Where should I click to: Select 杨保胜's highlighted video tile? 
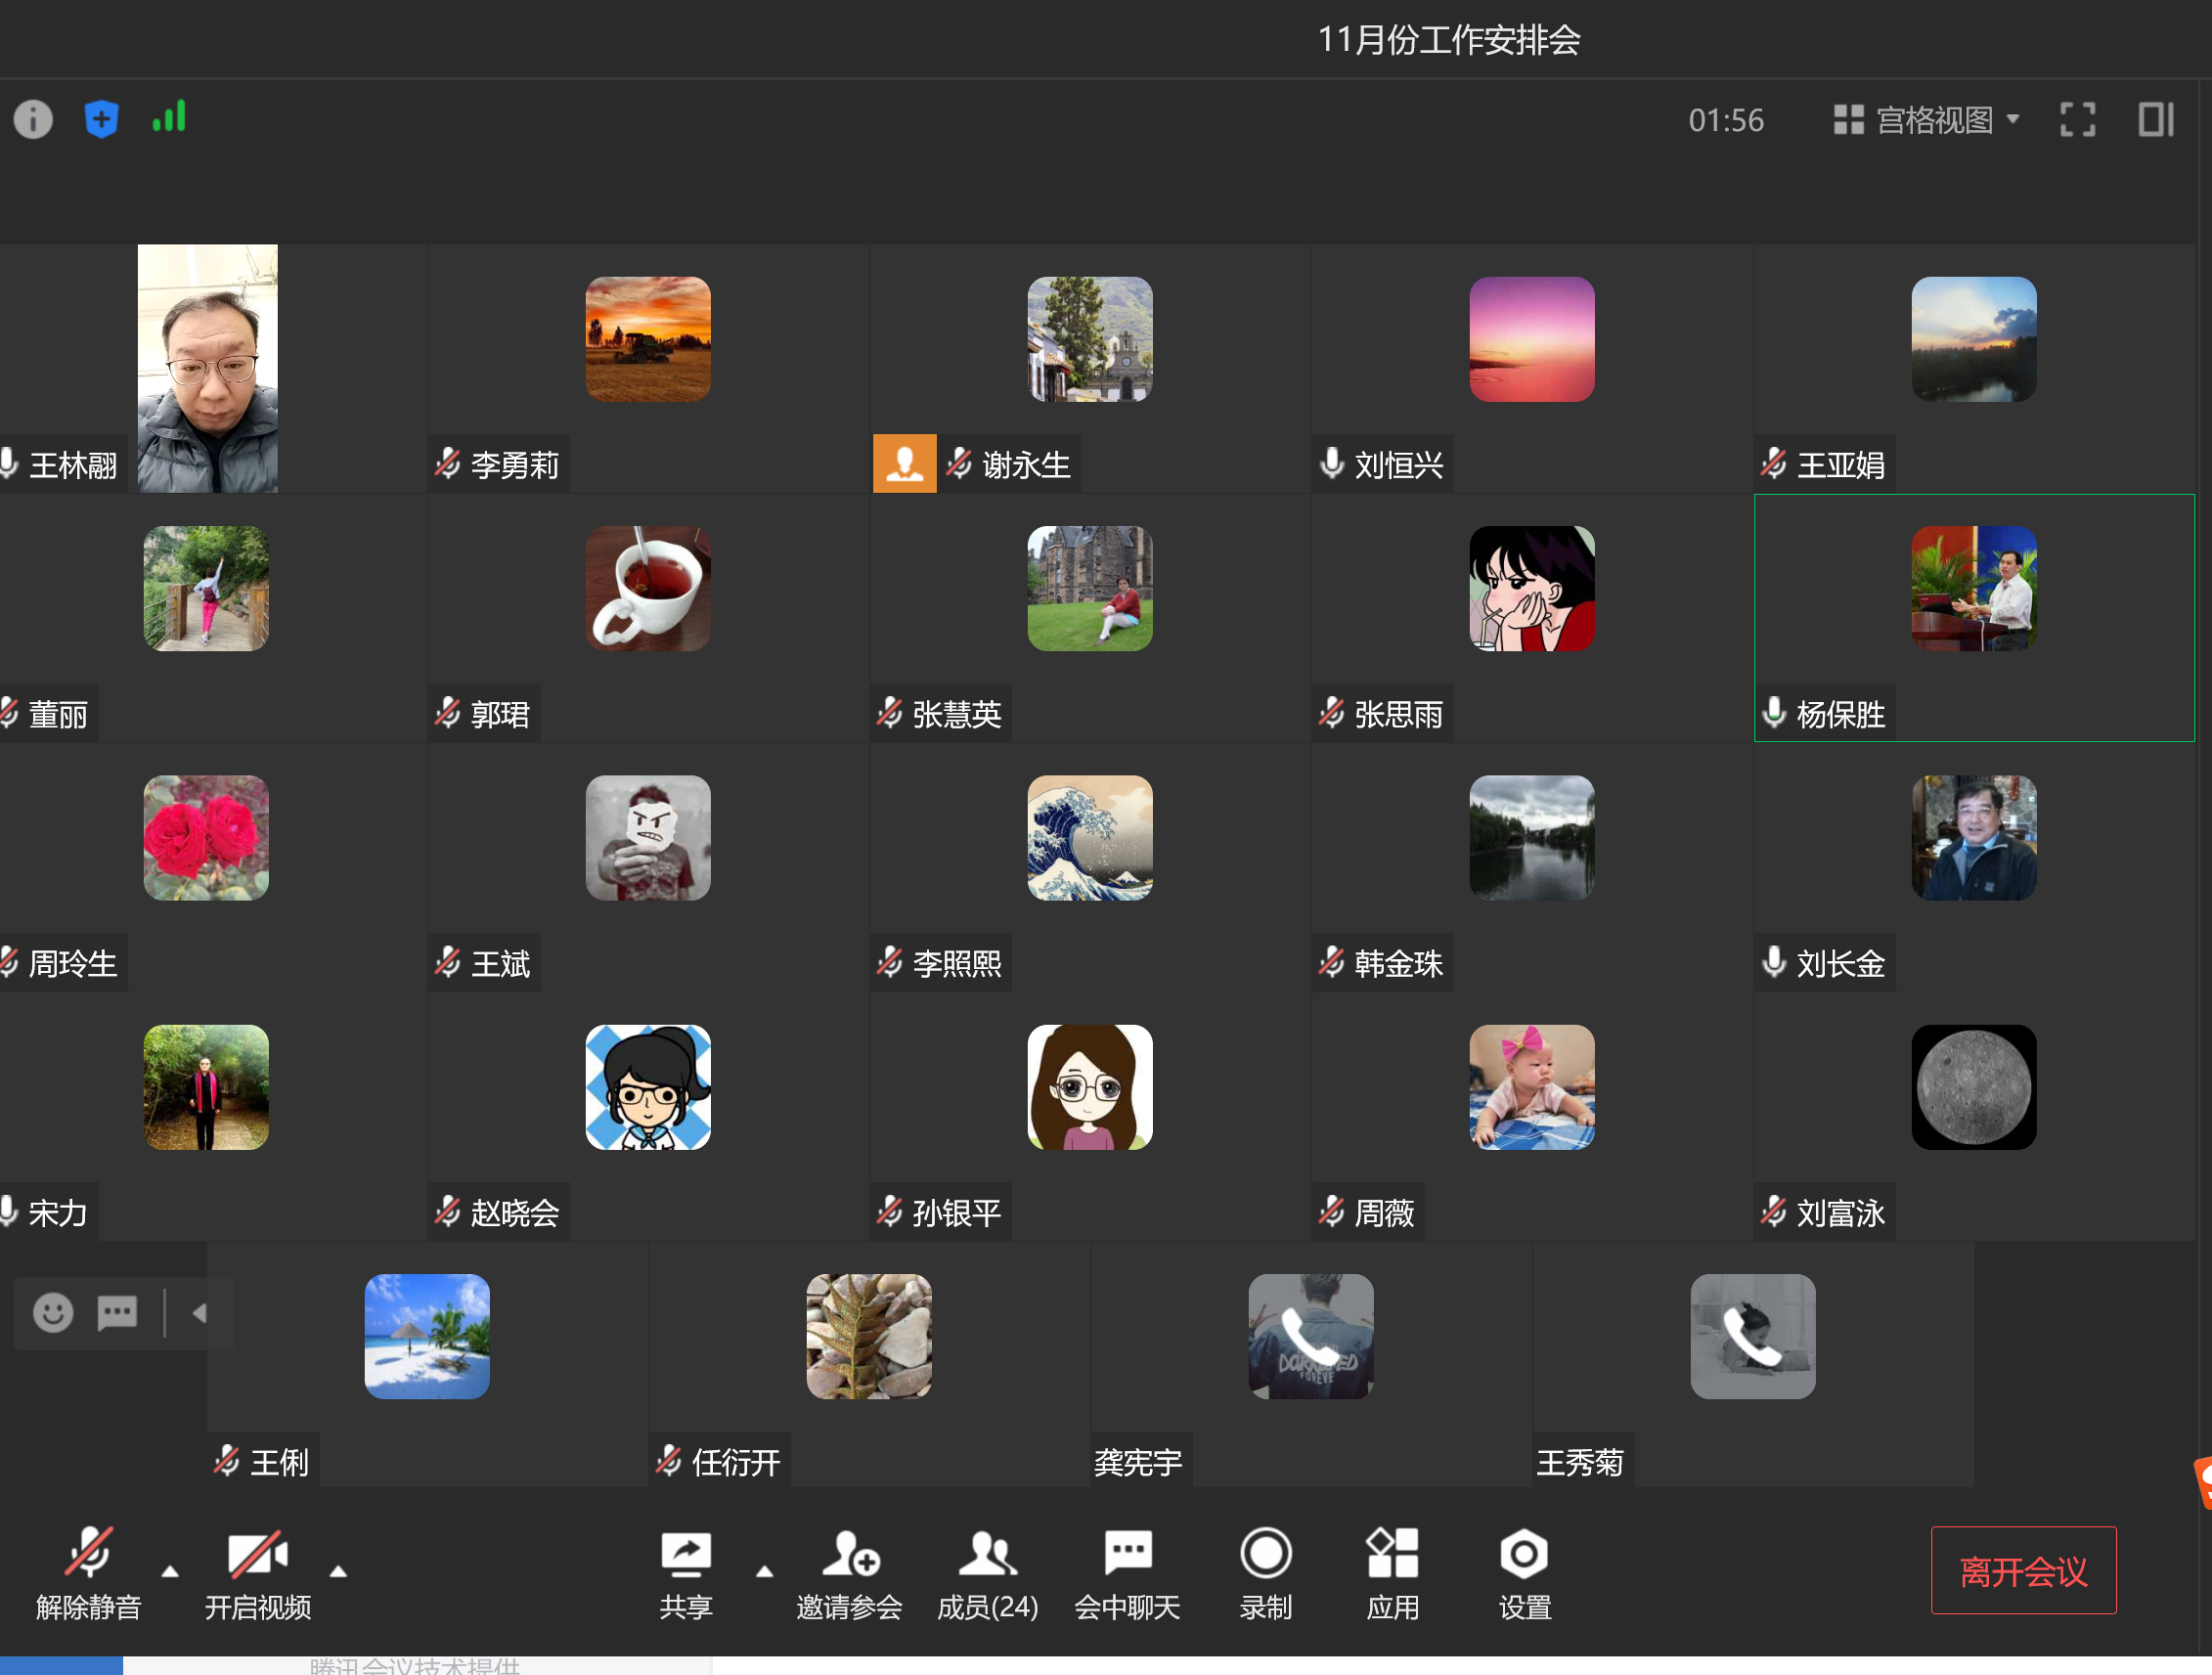point(1973,617)
